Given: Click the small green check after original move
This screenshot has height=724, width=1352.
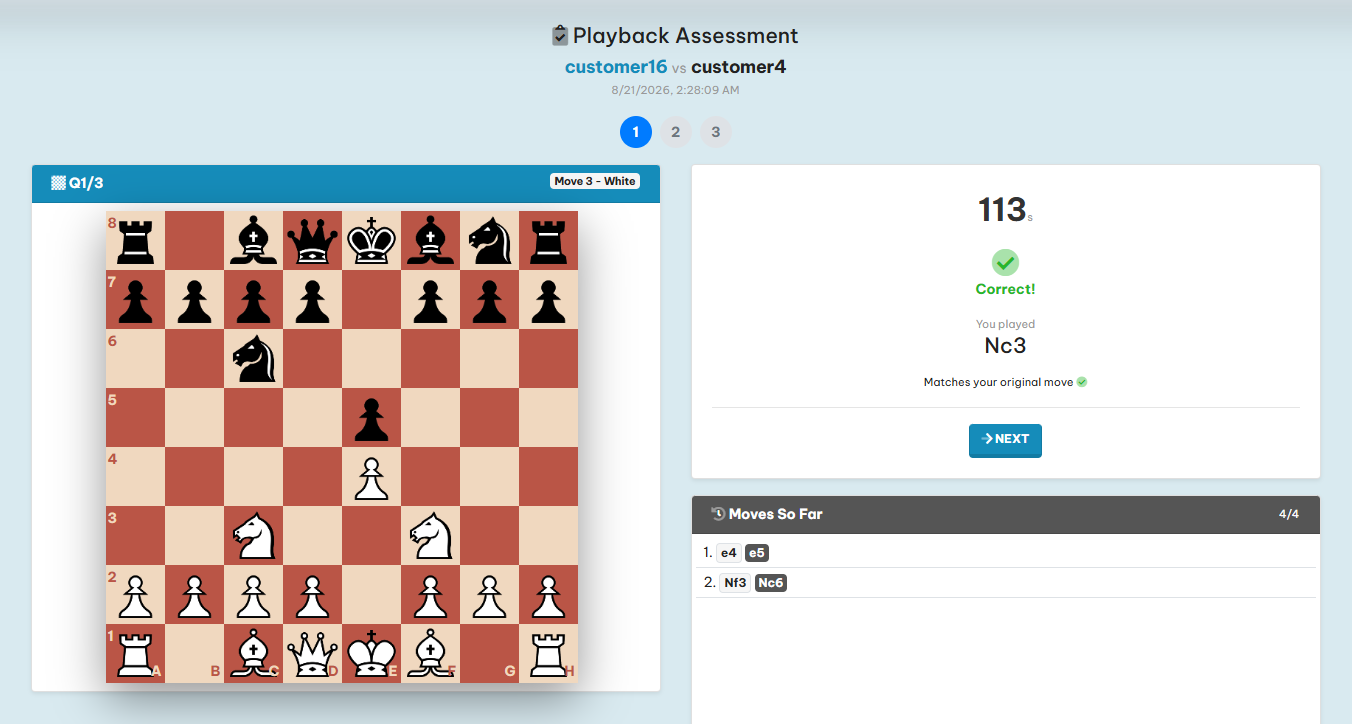Looking at the screenshot, I should tap(1082, 382).
